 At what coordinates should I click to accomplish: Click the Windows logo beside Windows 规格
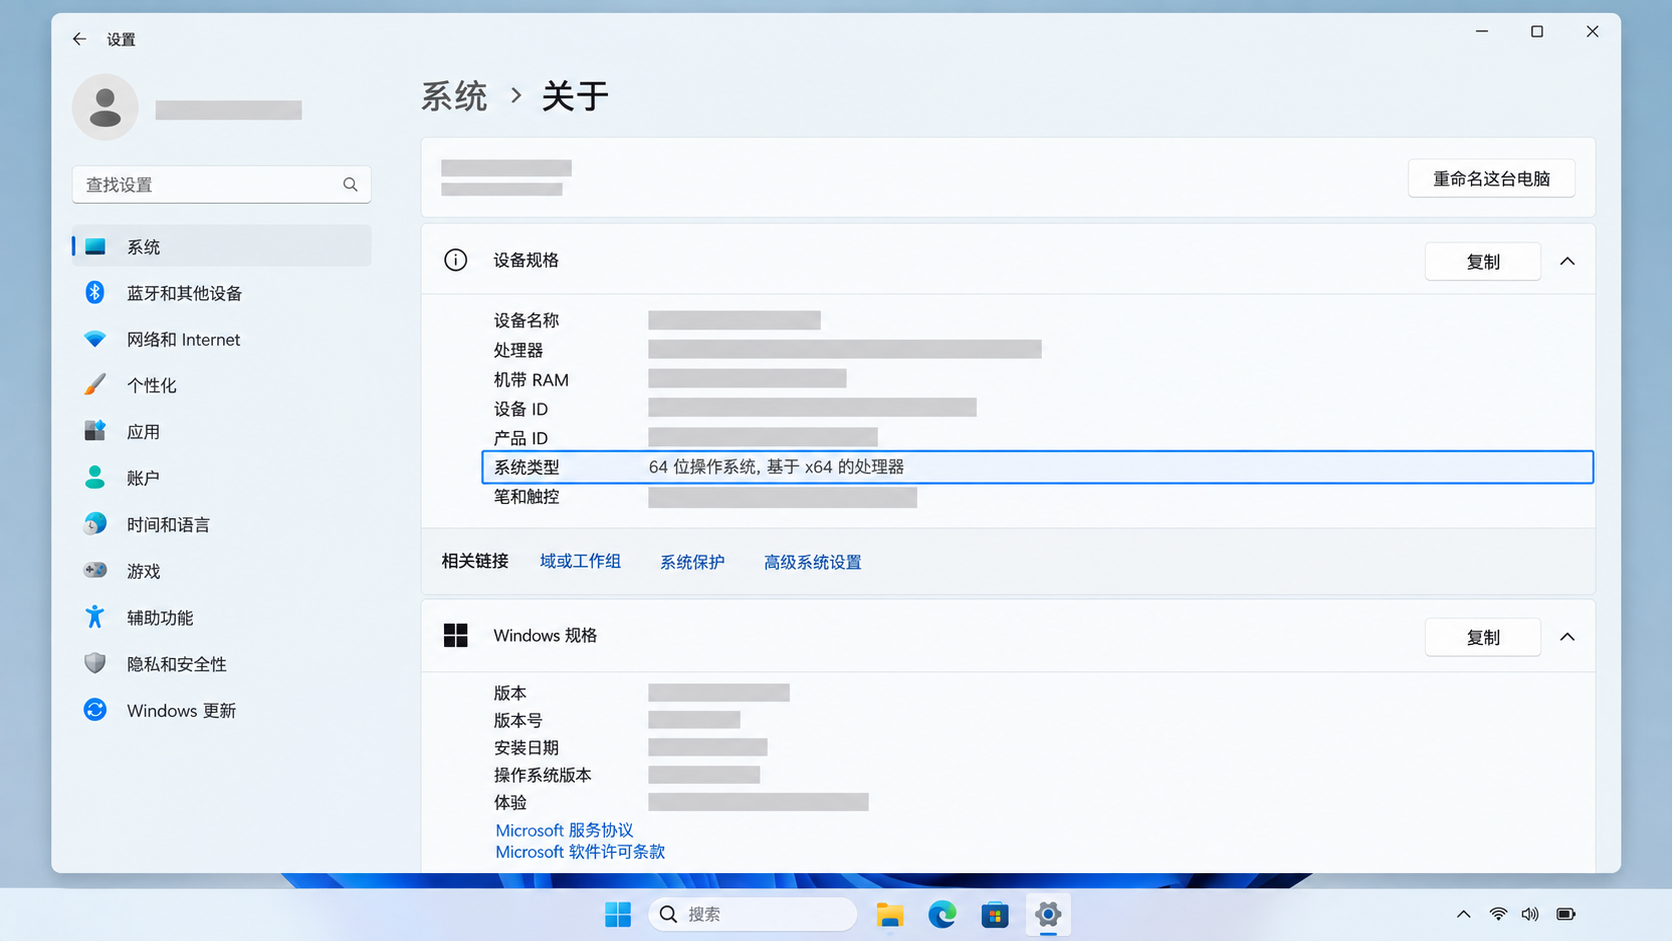pyautogui.click(x=455, y=635)
